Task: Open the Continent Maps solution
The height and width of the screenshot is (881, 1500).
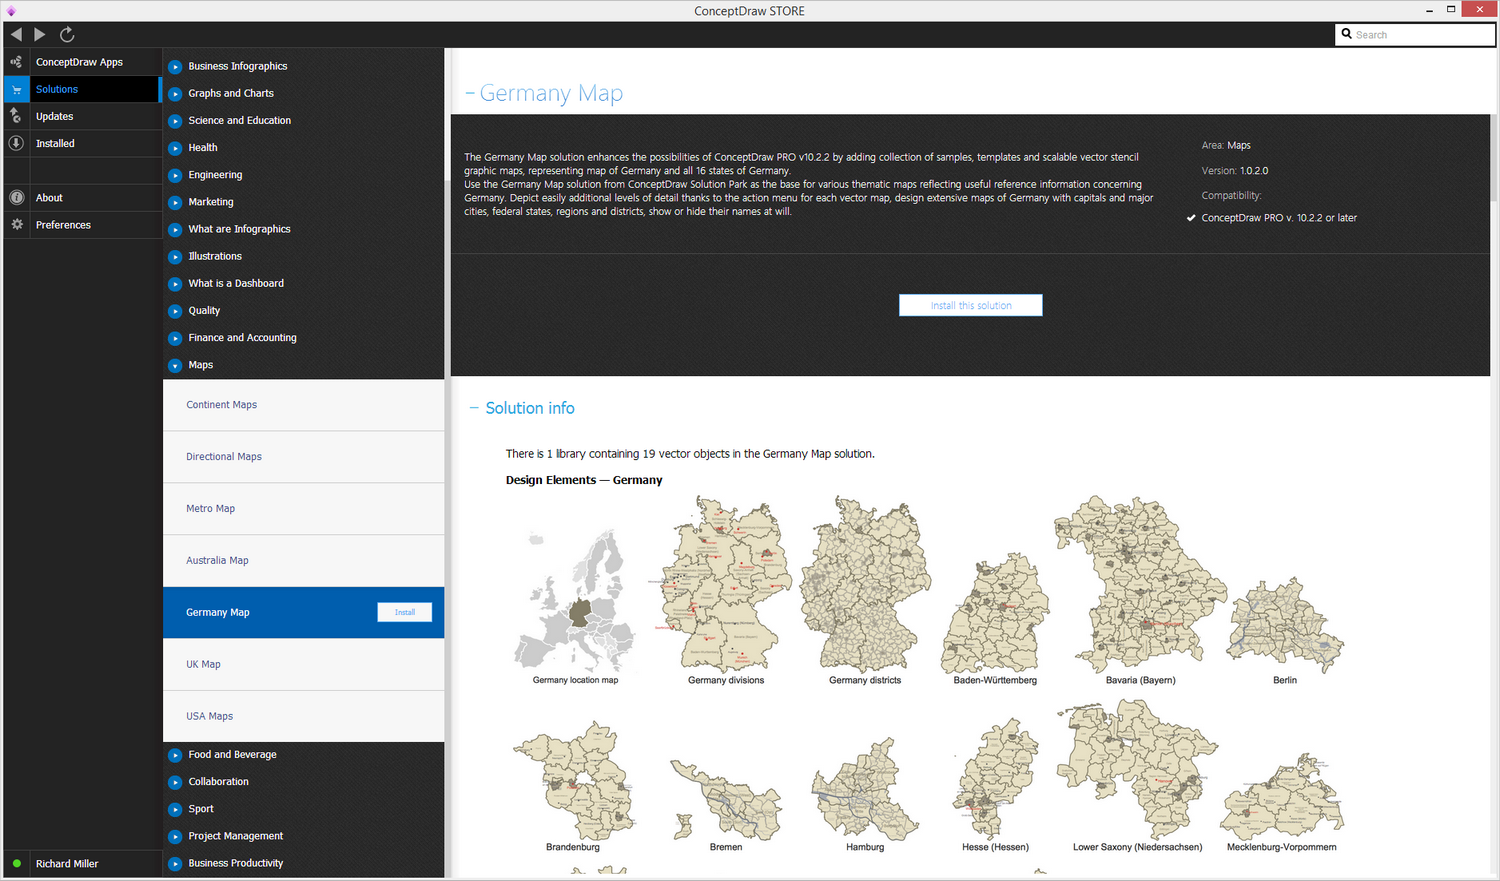Action: [303, 405]
